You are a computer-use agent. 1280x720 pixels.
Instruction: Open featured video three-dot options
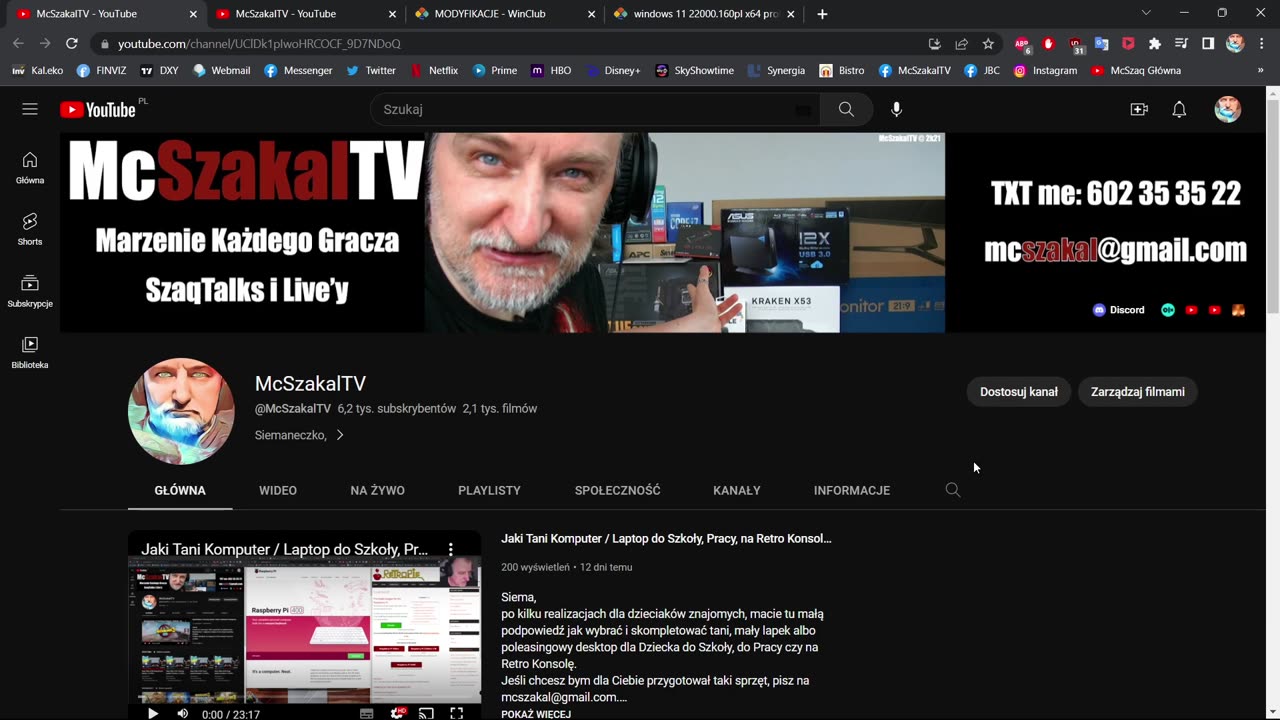tap(451, 549)
